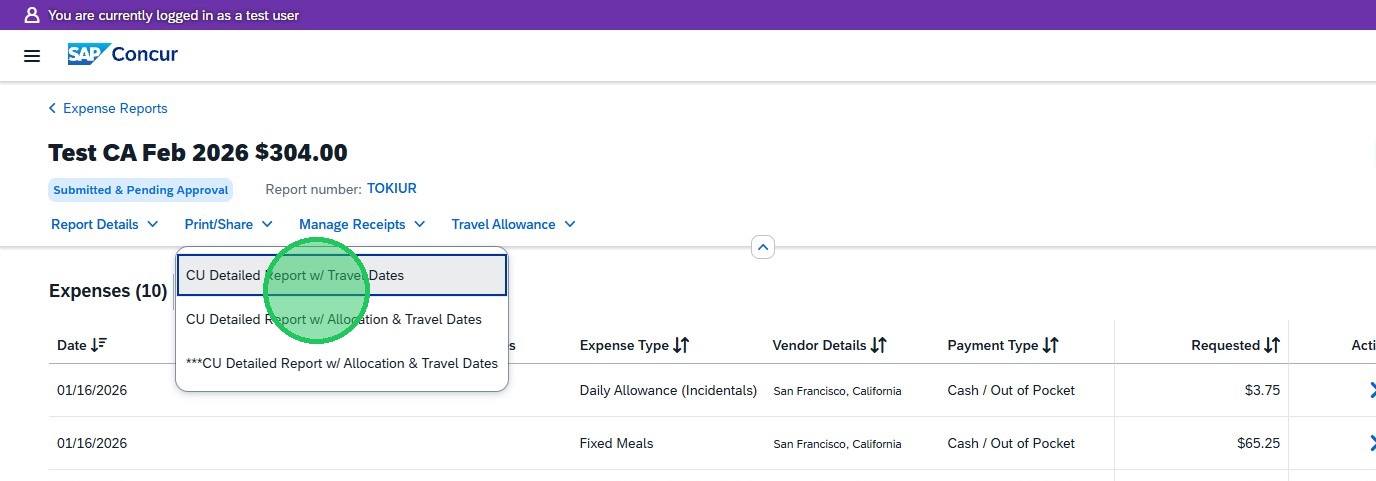
Task: Click the Expenses (10) heading
Action: coord(108,291)
